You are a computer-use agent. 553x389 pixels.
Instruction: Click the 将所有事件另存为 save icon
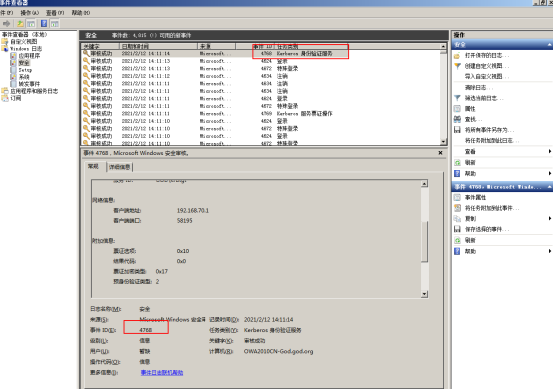(x=457, y=130)
